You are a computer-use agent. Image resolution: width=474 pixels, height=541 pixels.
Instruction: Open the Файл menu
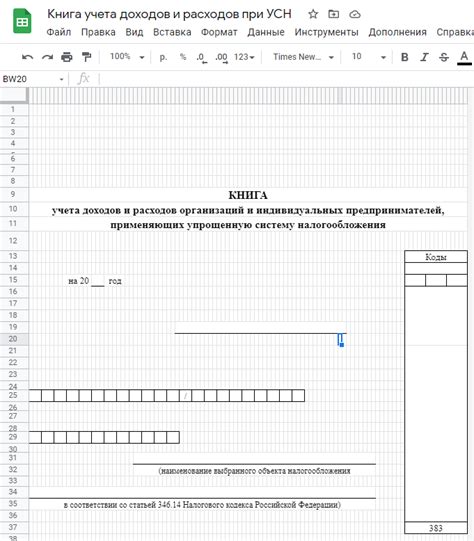click(x=59, y=32)
